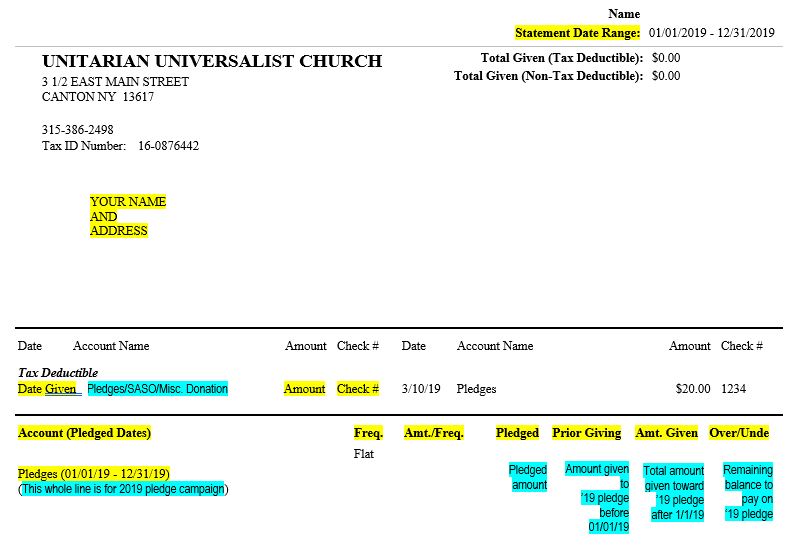Click the phone number 315-386-2498
Image resolution: width=788 pixels, height=547 pixels.
[x=78, y=130]
